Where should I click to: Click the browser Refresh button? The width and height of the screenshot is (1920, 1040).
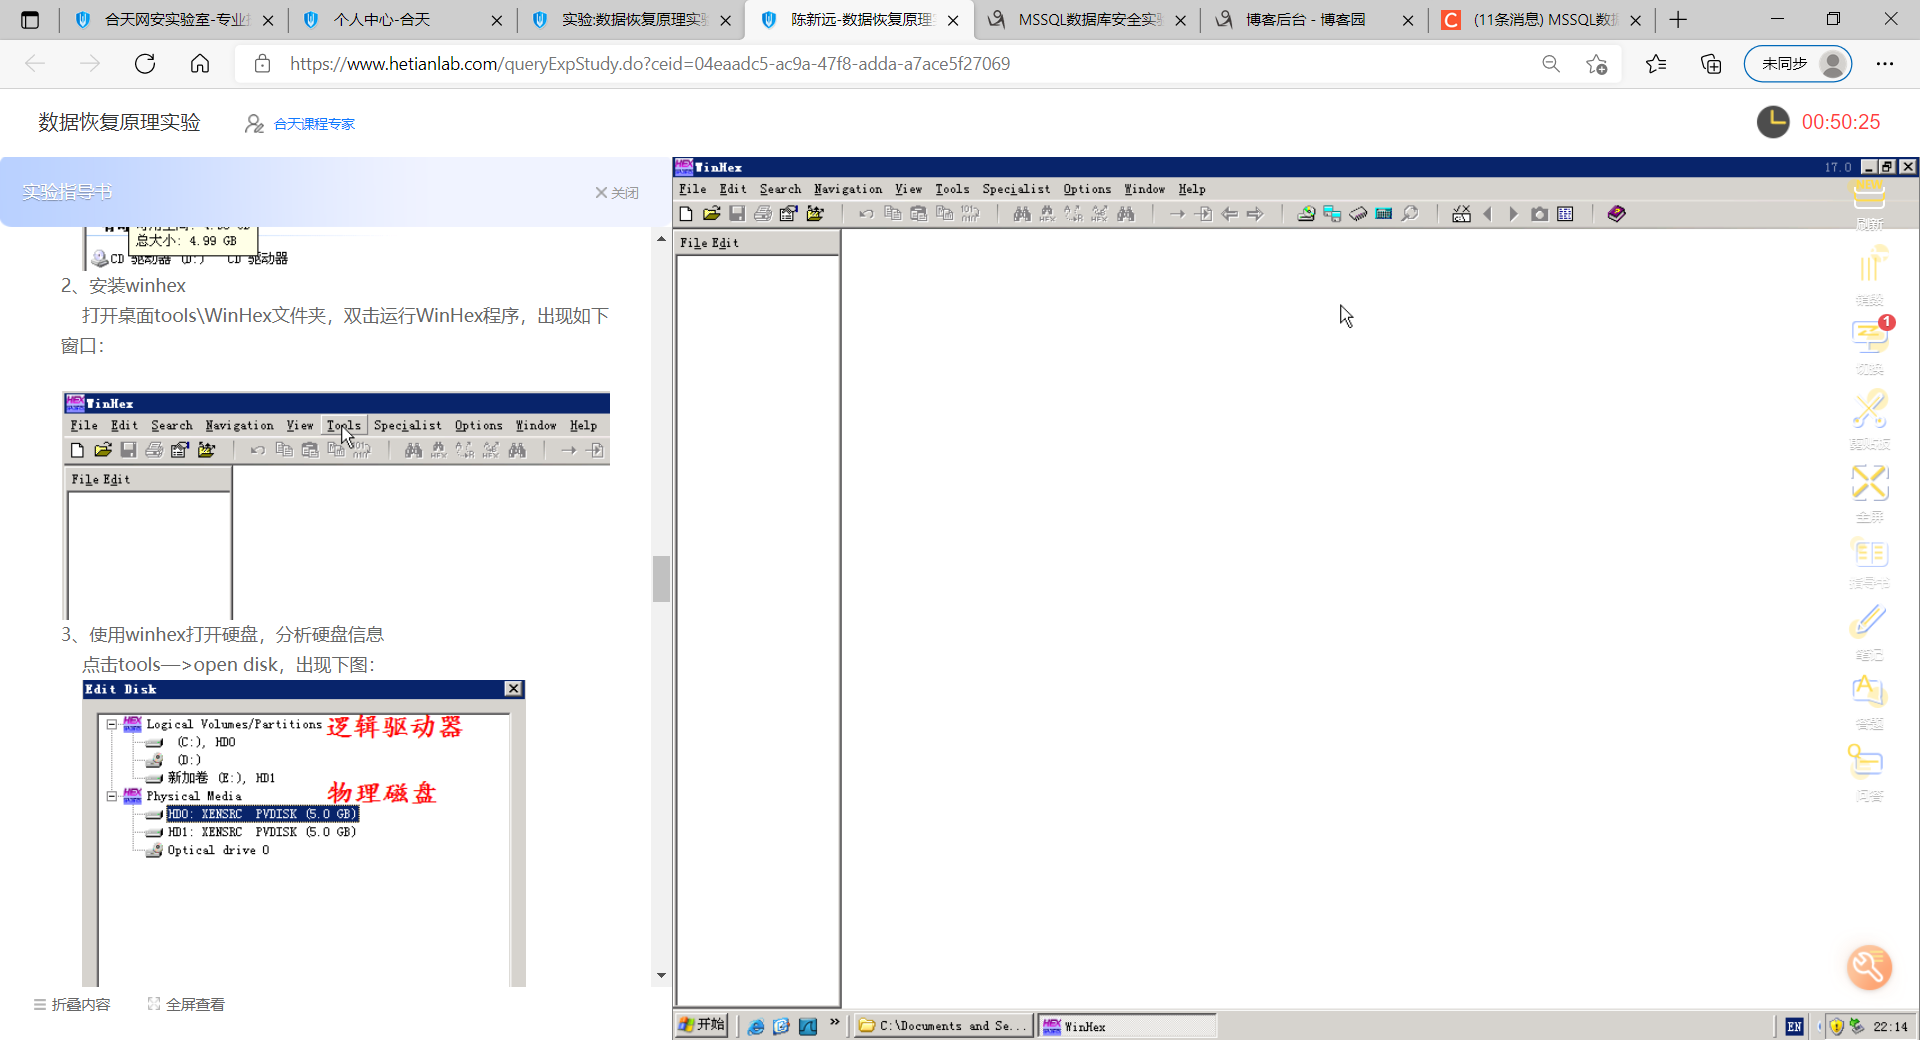[x=145, y=64]
